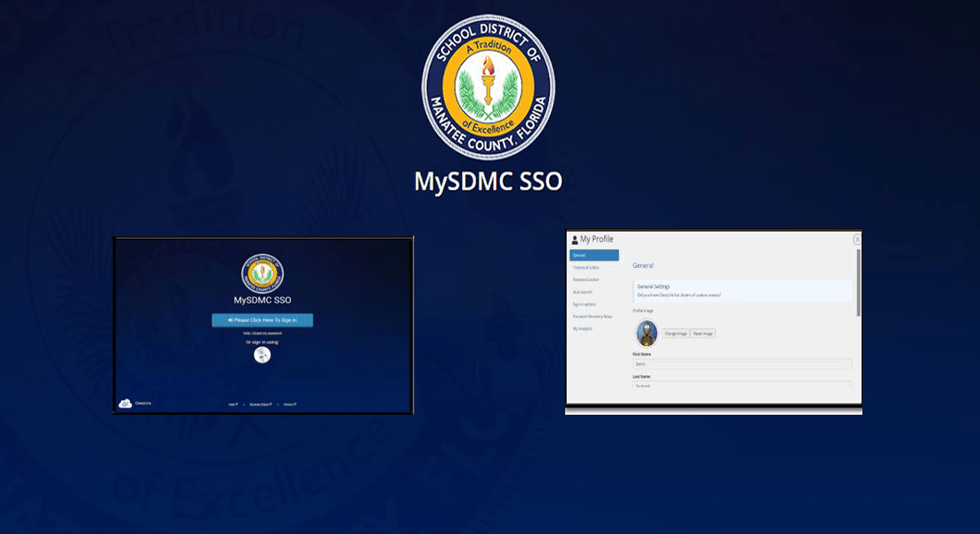Click the School District of Manatee County seal
Image resolution: width=980 pixels, height=534 pixels.
point(488,88)
